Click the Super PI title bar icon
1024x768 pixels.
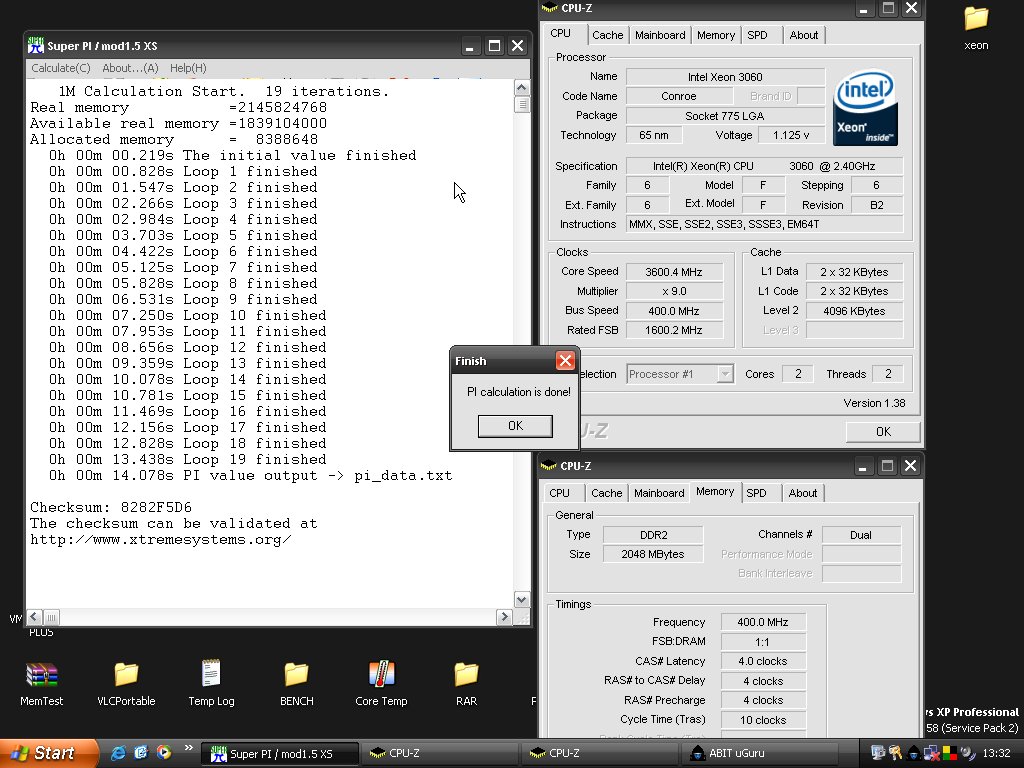(x=36, y=46)
